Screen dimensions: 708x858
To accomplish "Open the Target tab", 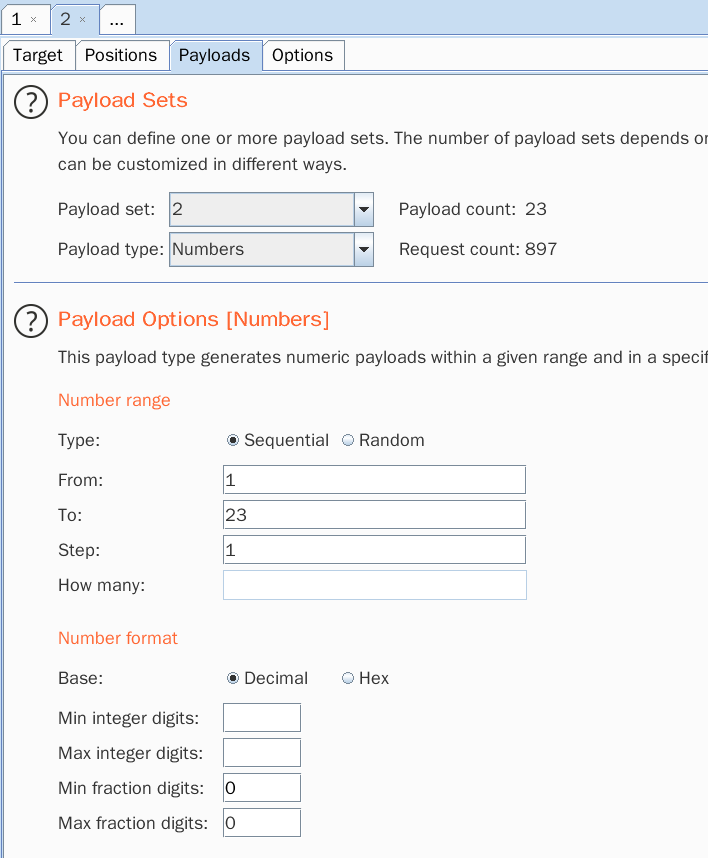I will point(38,55).
